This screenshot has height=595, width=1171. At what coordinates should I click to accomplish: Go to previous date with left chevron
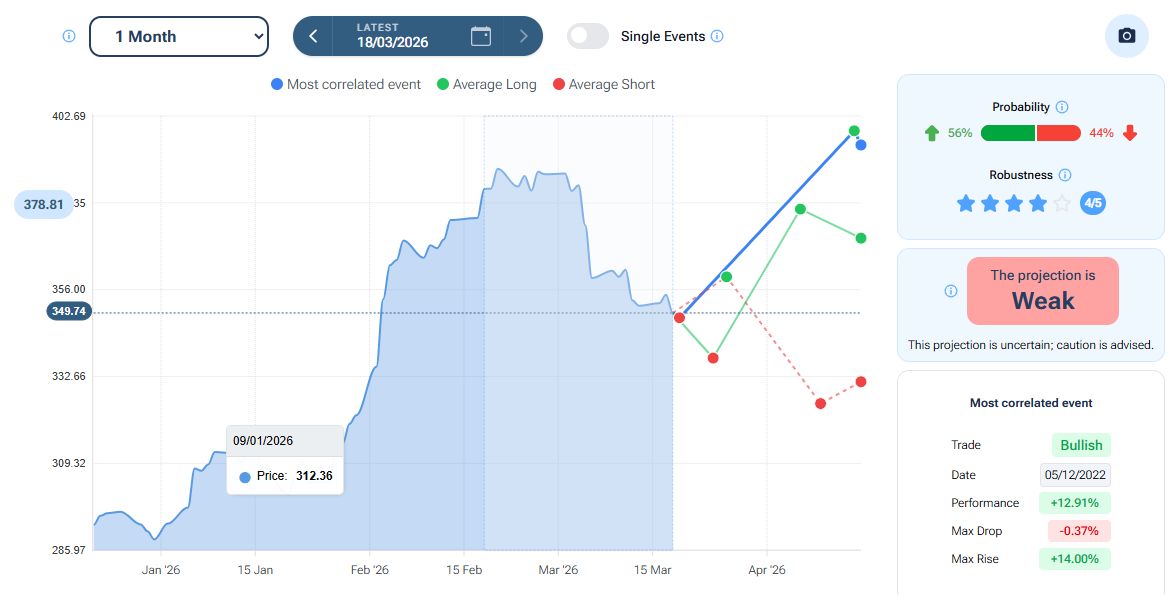(313, 36)
